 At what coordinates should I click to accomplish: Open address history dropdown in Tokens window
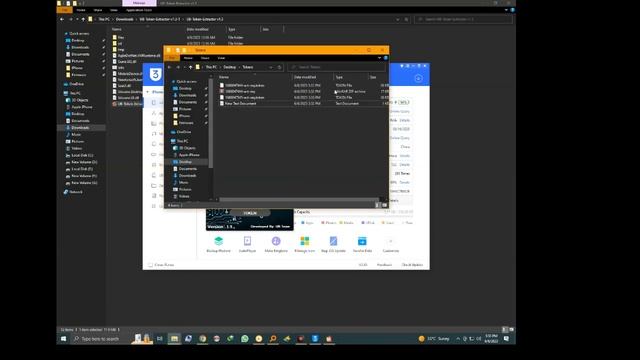[271, 67]
